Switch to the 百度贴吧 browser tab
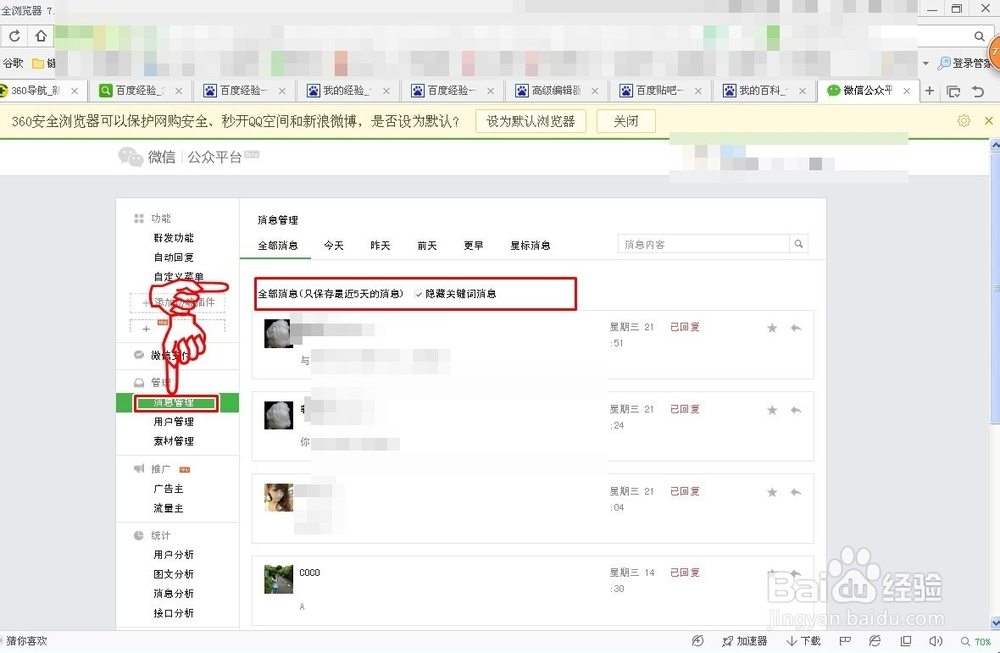This screenshot has height=653, width=1000. [659, 91]
